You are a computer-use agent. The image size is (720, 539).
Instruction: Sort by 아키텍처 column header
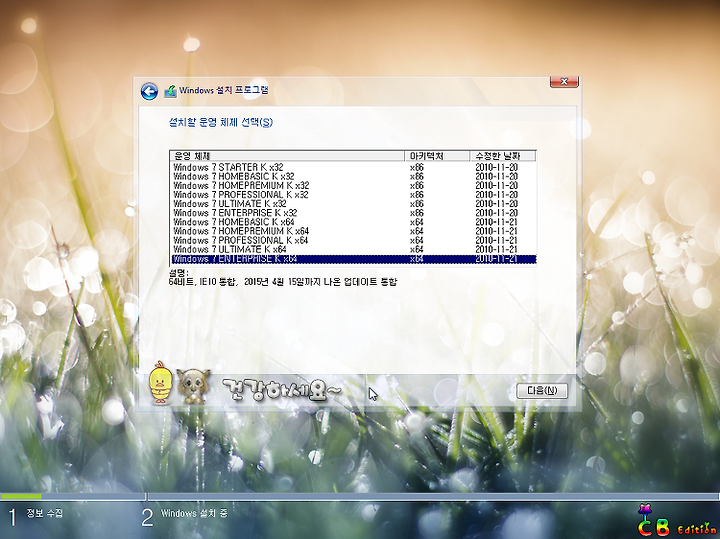point(437,156)
